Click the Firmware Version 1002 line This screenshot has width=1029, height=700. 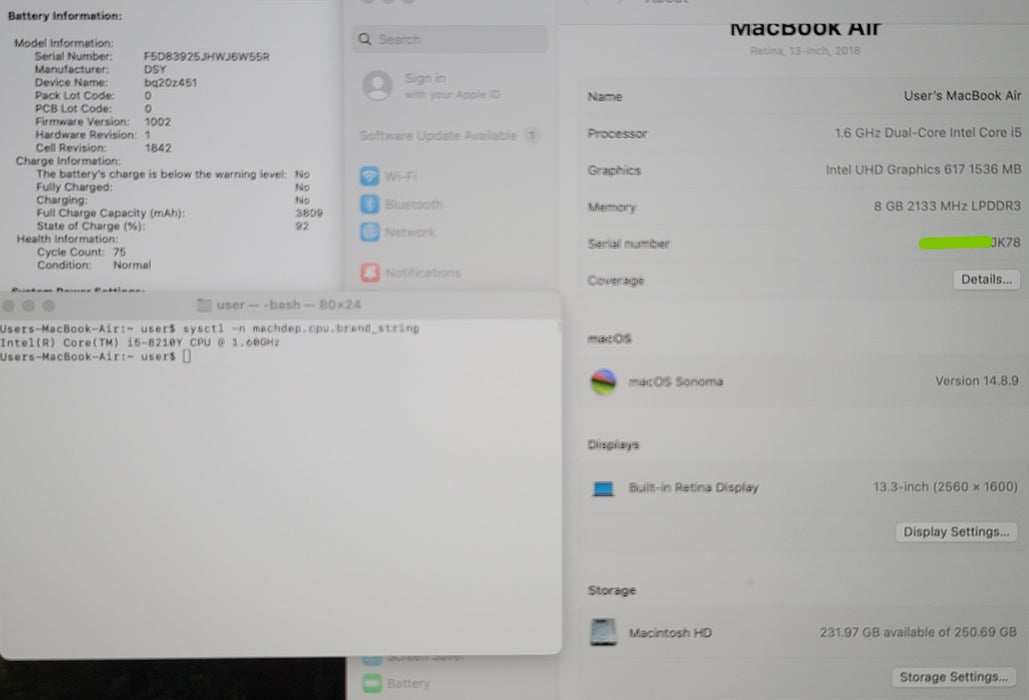[x=103, y=122]
